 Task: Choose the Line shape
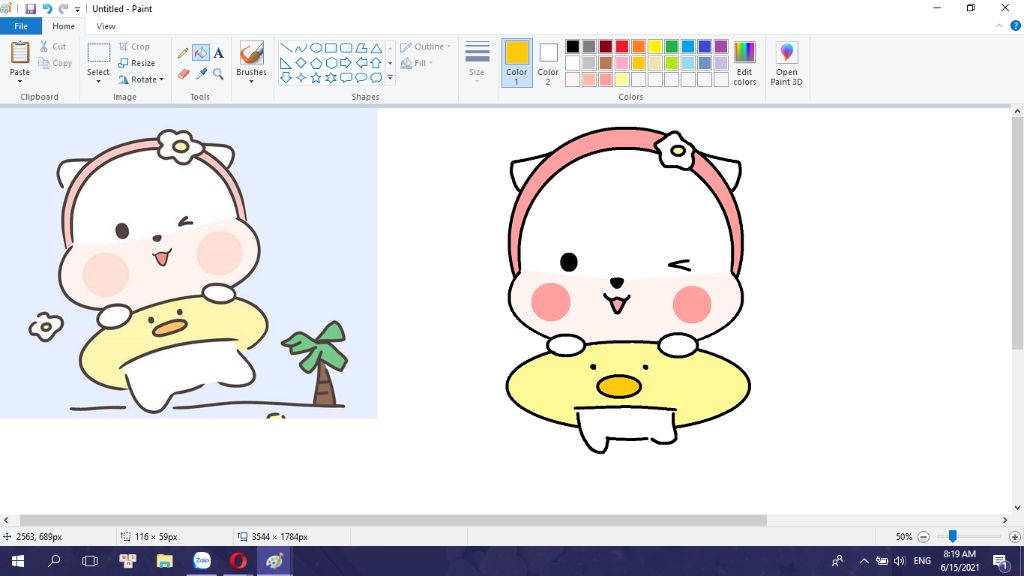click(x=285, y=48)
